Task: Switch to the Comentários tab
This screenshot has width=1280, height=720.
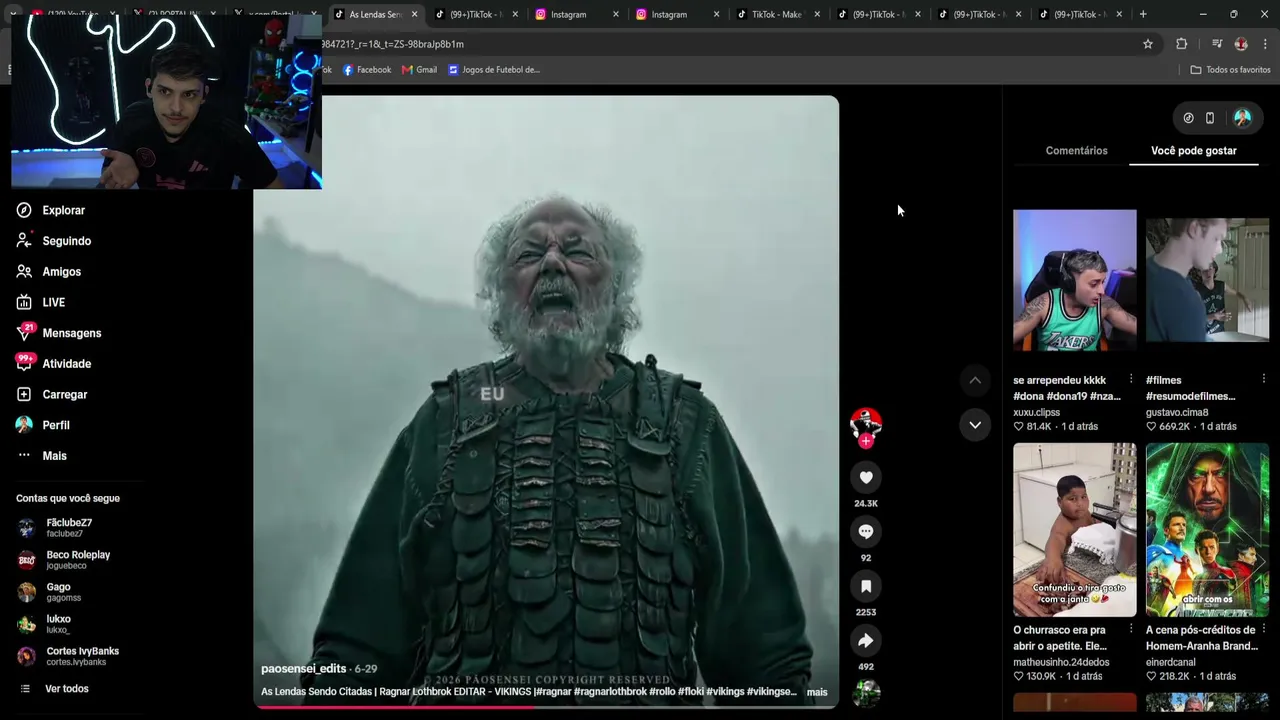Action: pyautogui.click(x=1076, y=151)
